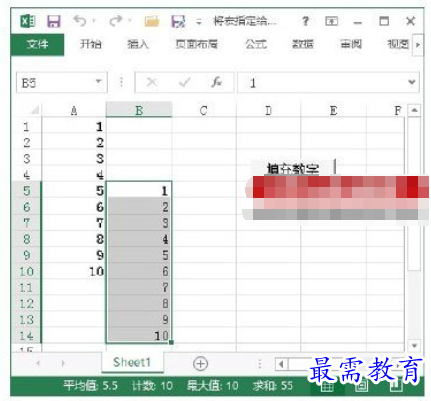Open the Sheet1 tab
This screenshot has width=431, height=401.
pyautogui.click(x=132, y=362)
